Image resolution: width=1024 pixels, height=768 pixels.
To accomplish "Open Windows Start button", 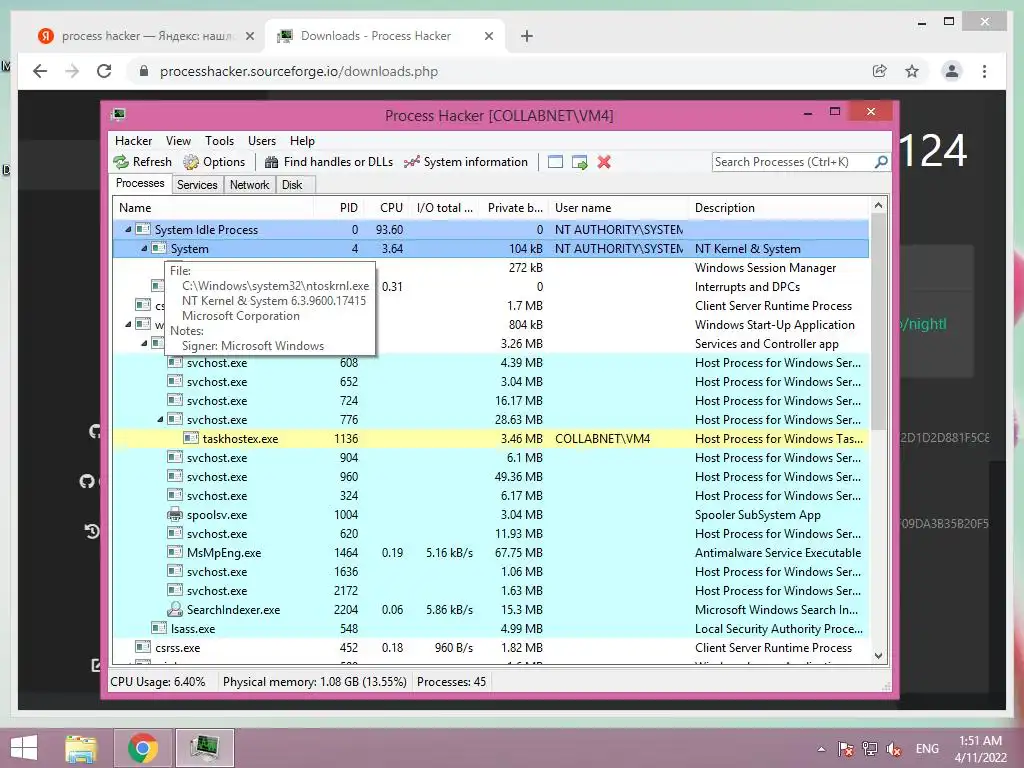I will 24,748.
